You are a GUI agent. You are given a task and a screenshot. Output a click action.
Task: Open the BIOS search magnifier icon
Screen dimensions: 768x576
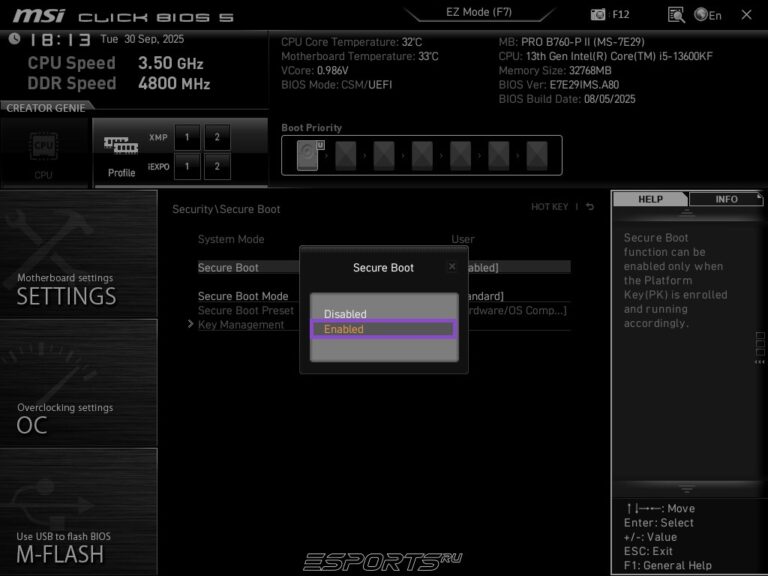click(x=676, y=15)
